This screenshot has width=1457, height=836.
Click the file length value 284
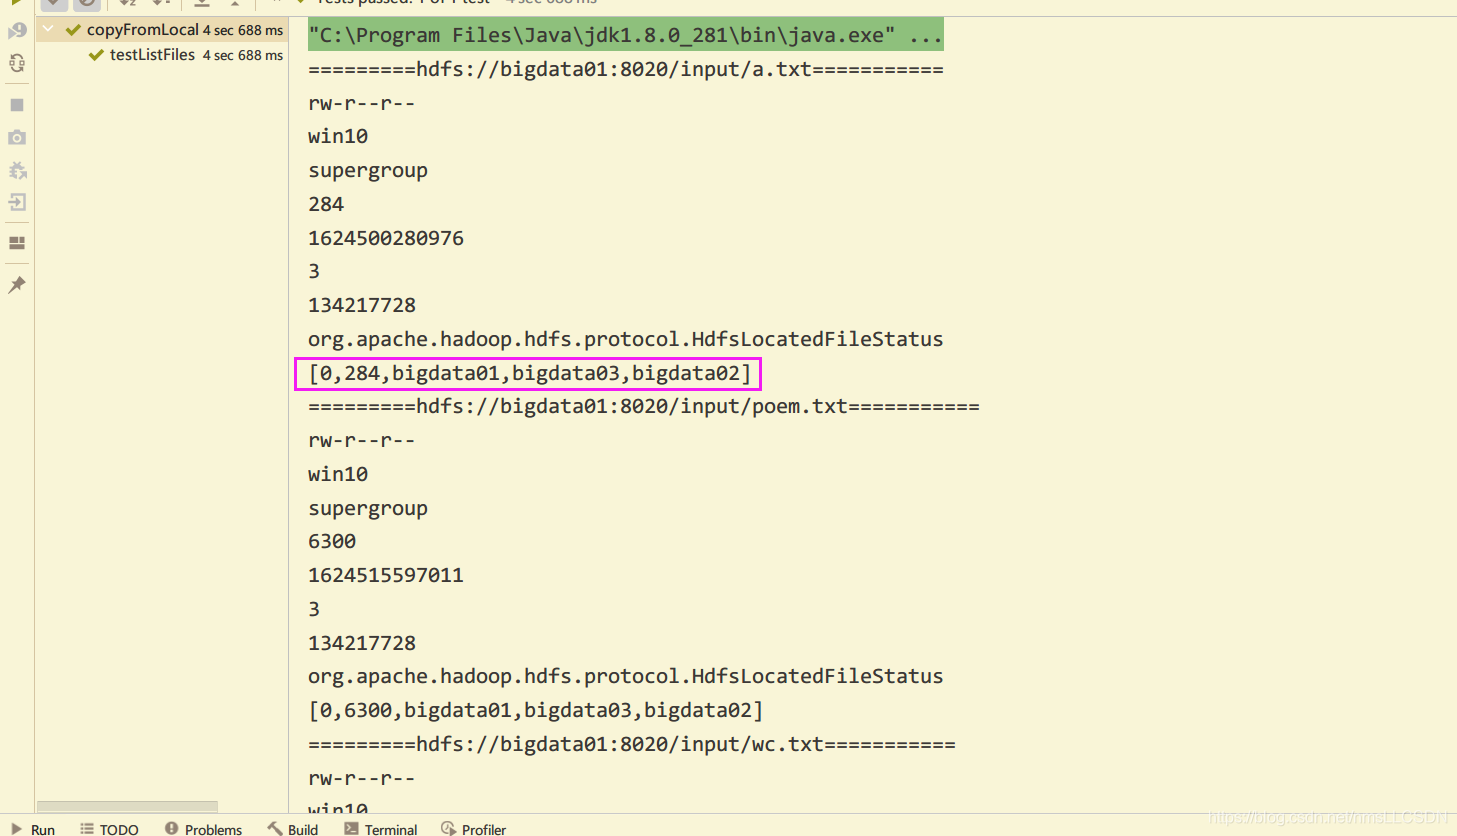(x=326, y=204)
